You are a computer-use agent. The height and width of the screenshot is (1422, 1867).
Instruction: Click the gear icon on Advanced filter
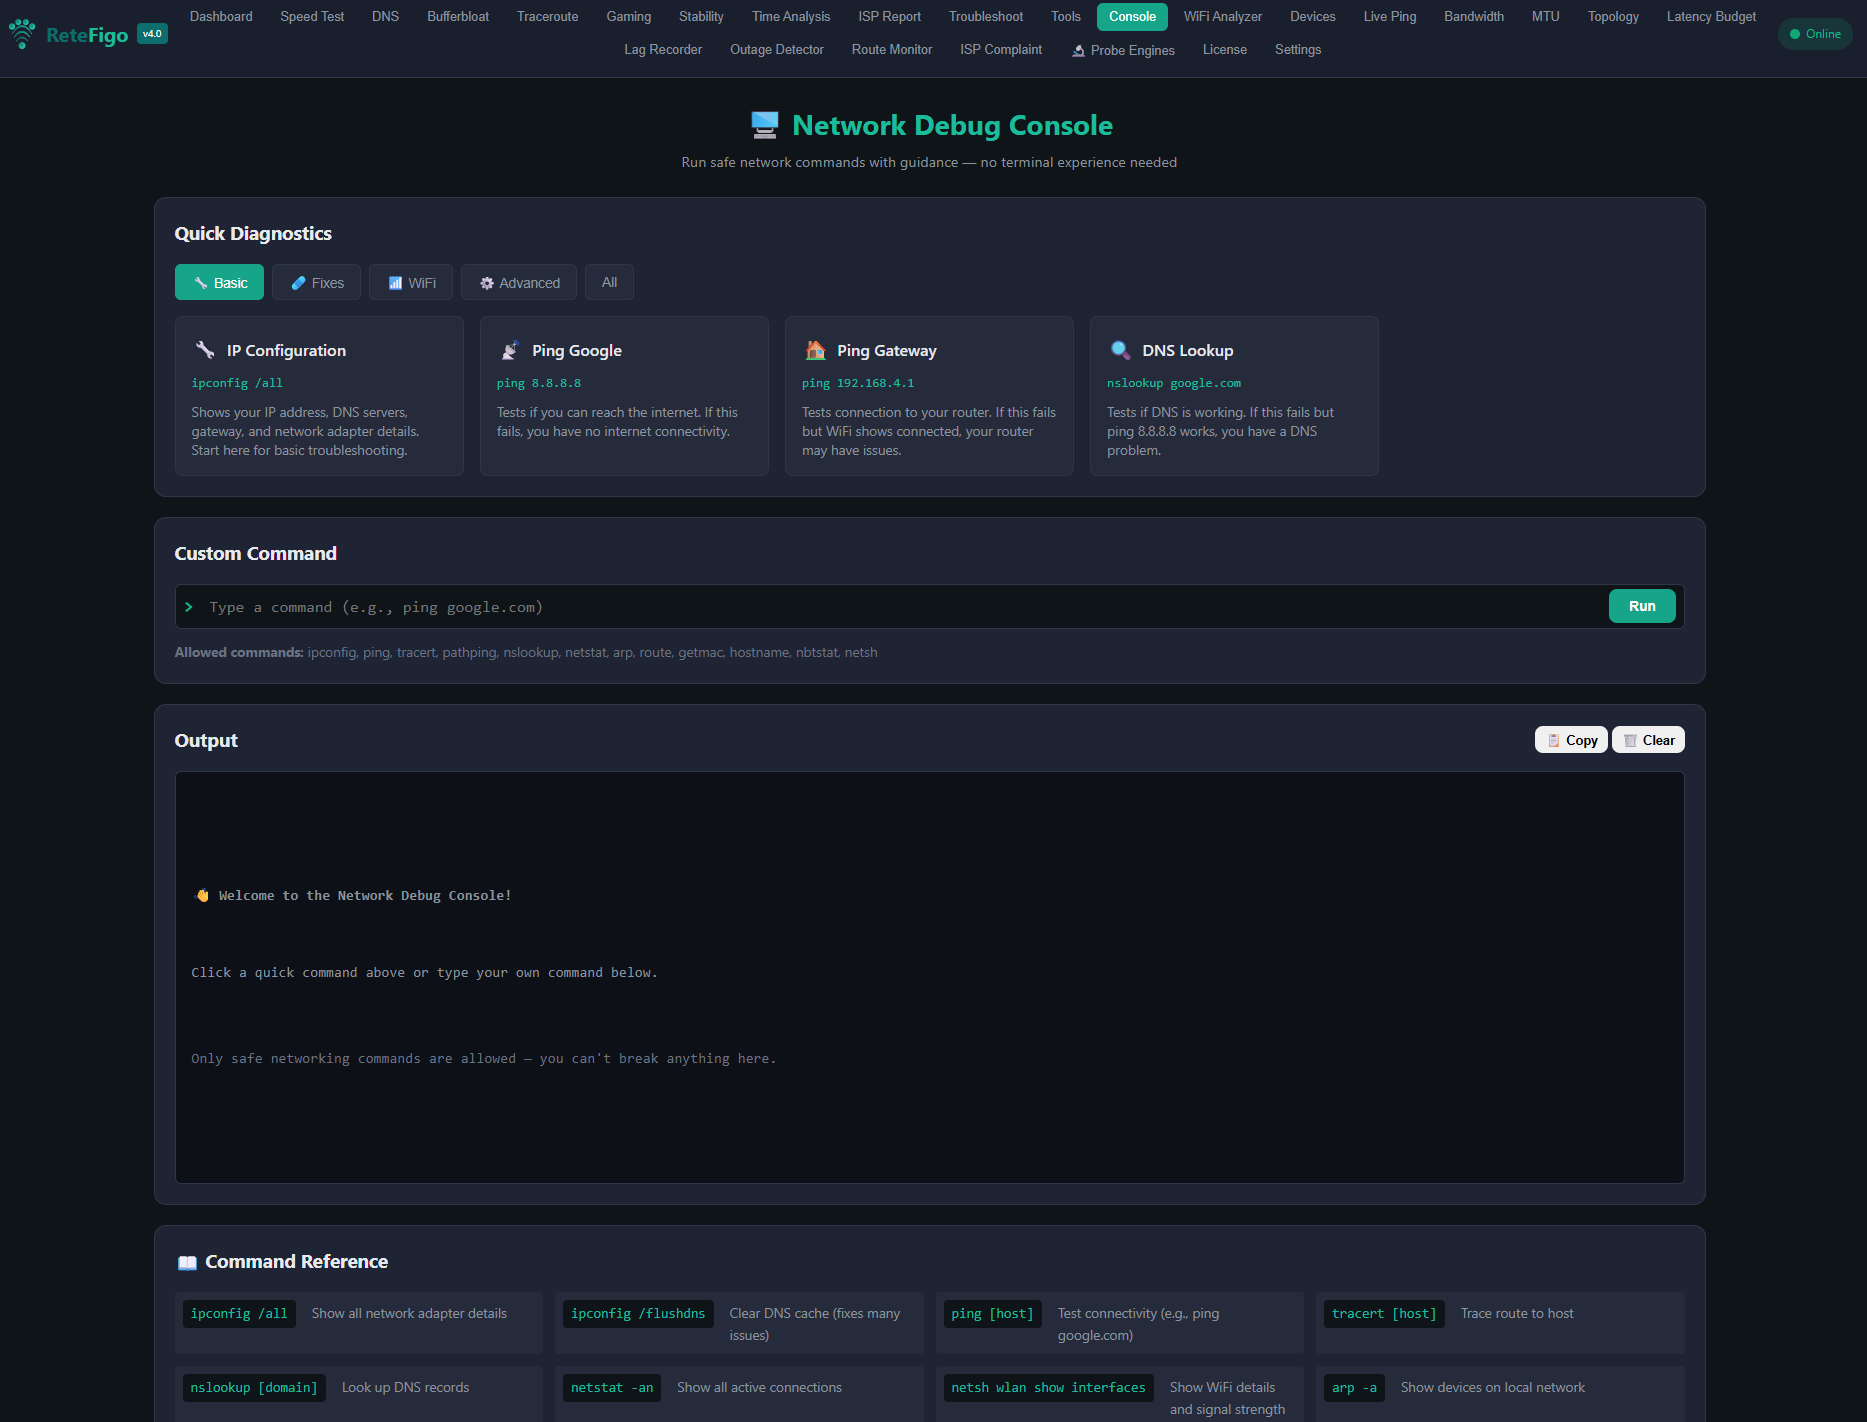pyautogui.click(x=487, y=282)
